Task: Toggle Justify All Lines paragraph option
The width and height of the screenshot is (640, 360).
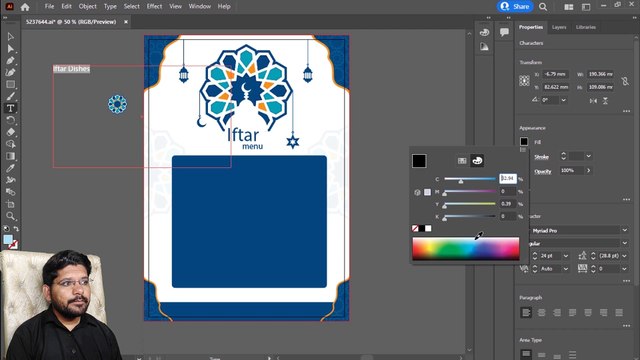Action: (x=619, y=313)
